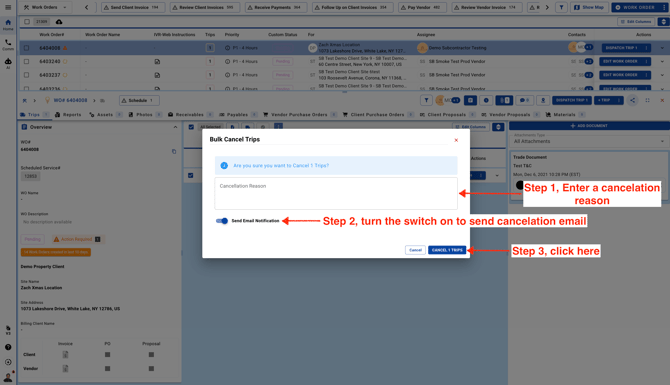Open IVR-Web instructions for work order 6403240
The width and height of the screenshot is (670, 385).
[x=157, y=62]
